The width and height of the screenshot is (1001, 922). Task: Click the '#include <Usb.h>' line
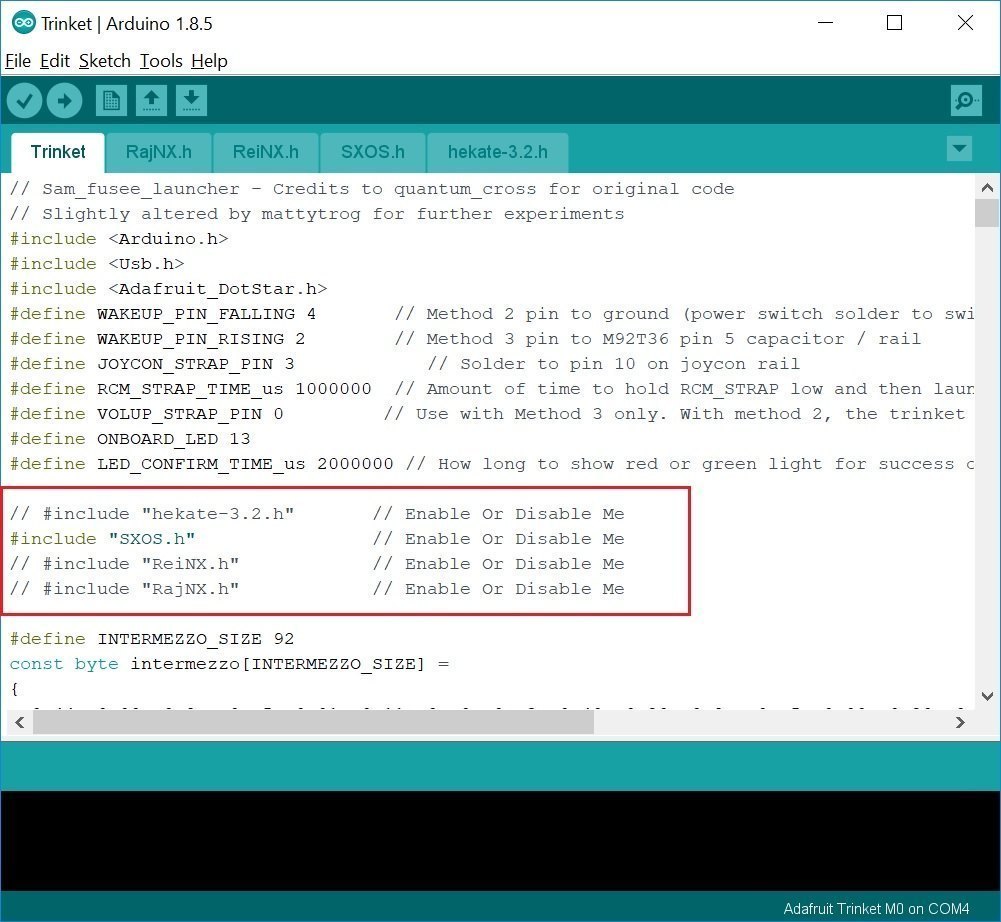pyautogui.click(x=97, y=264)
